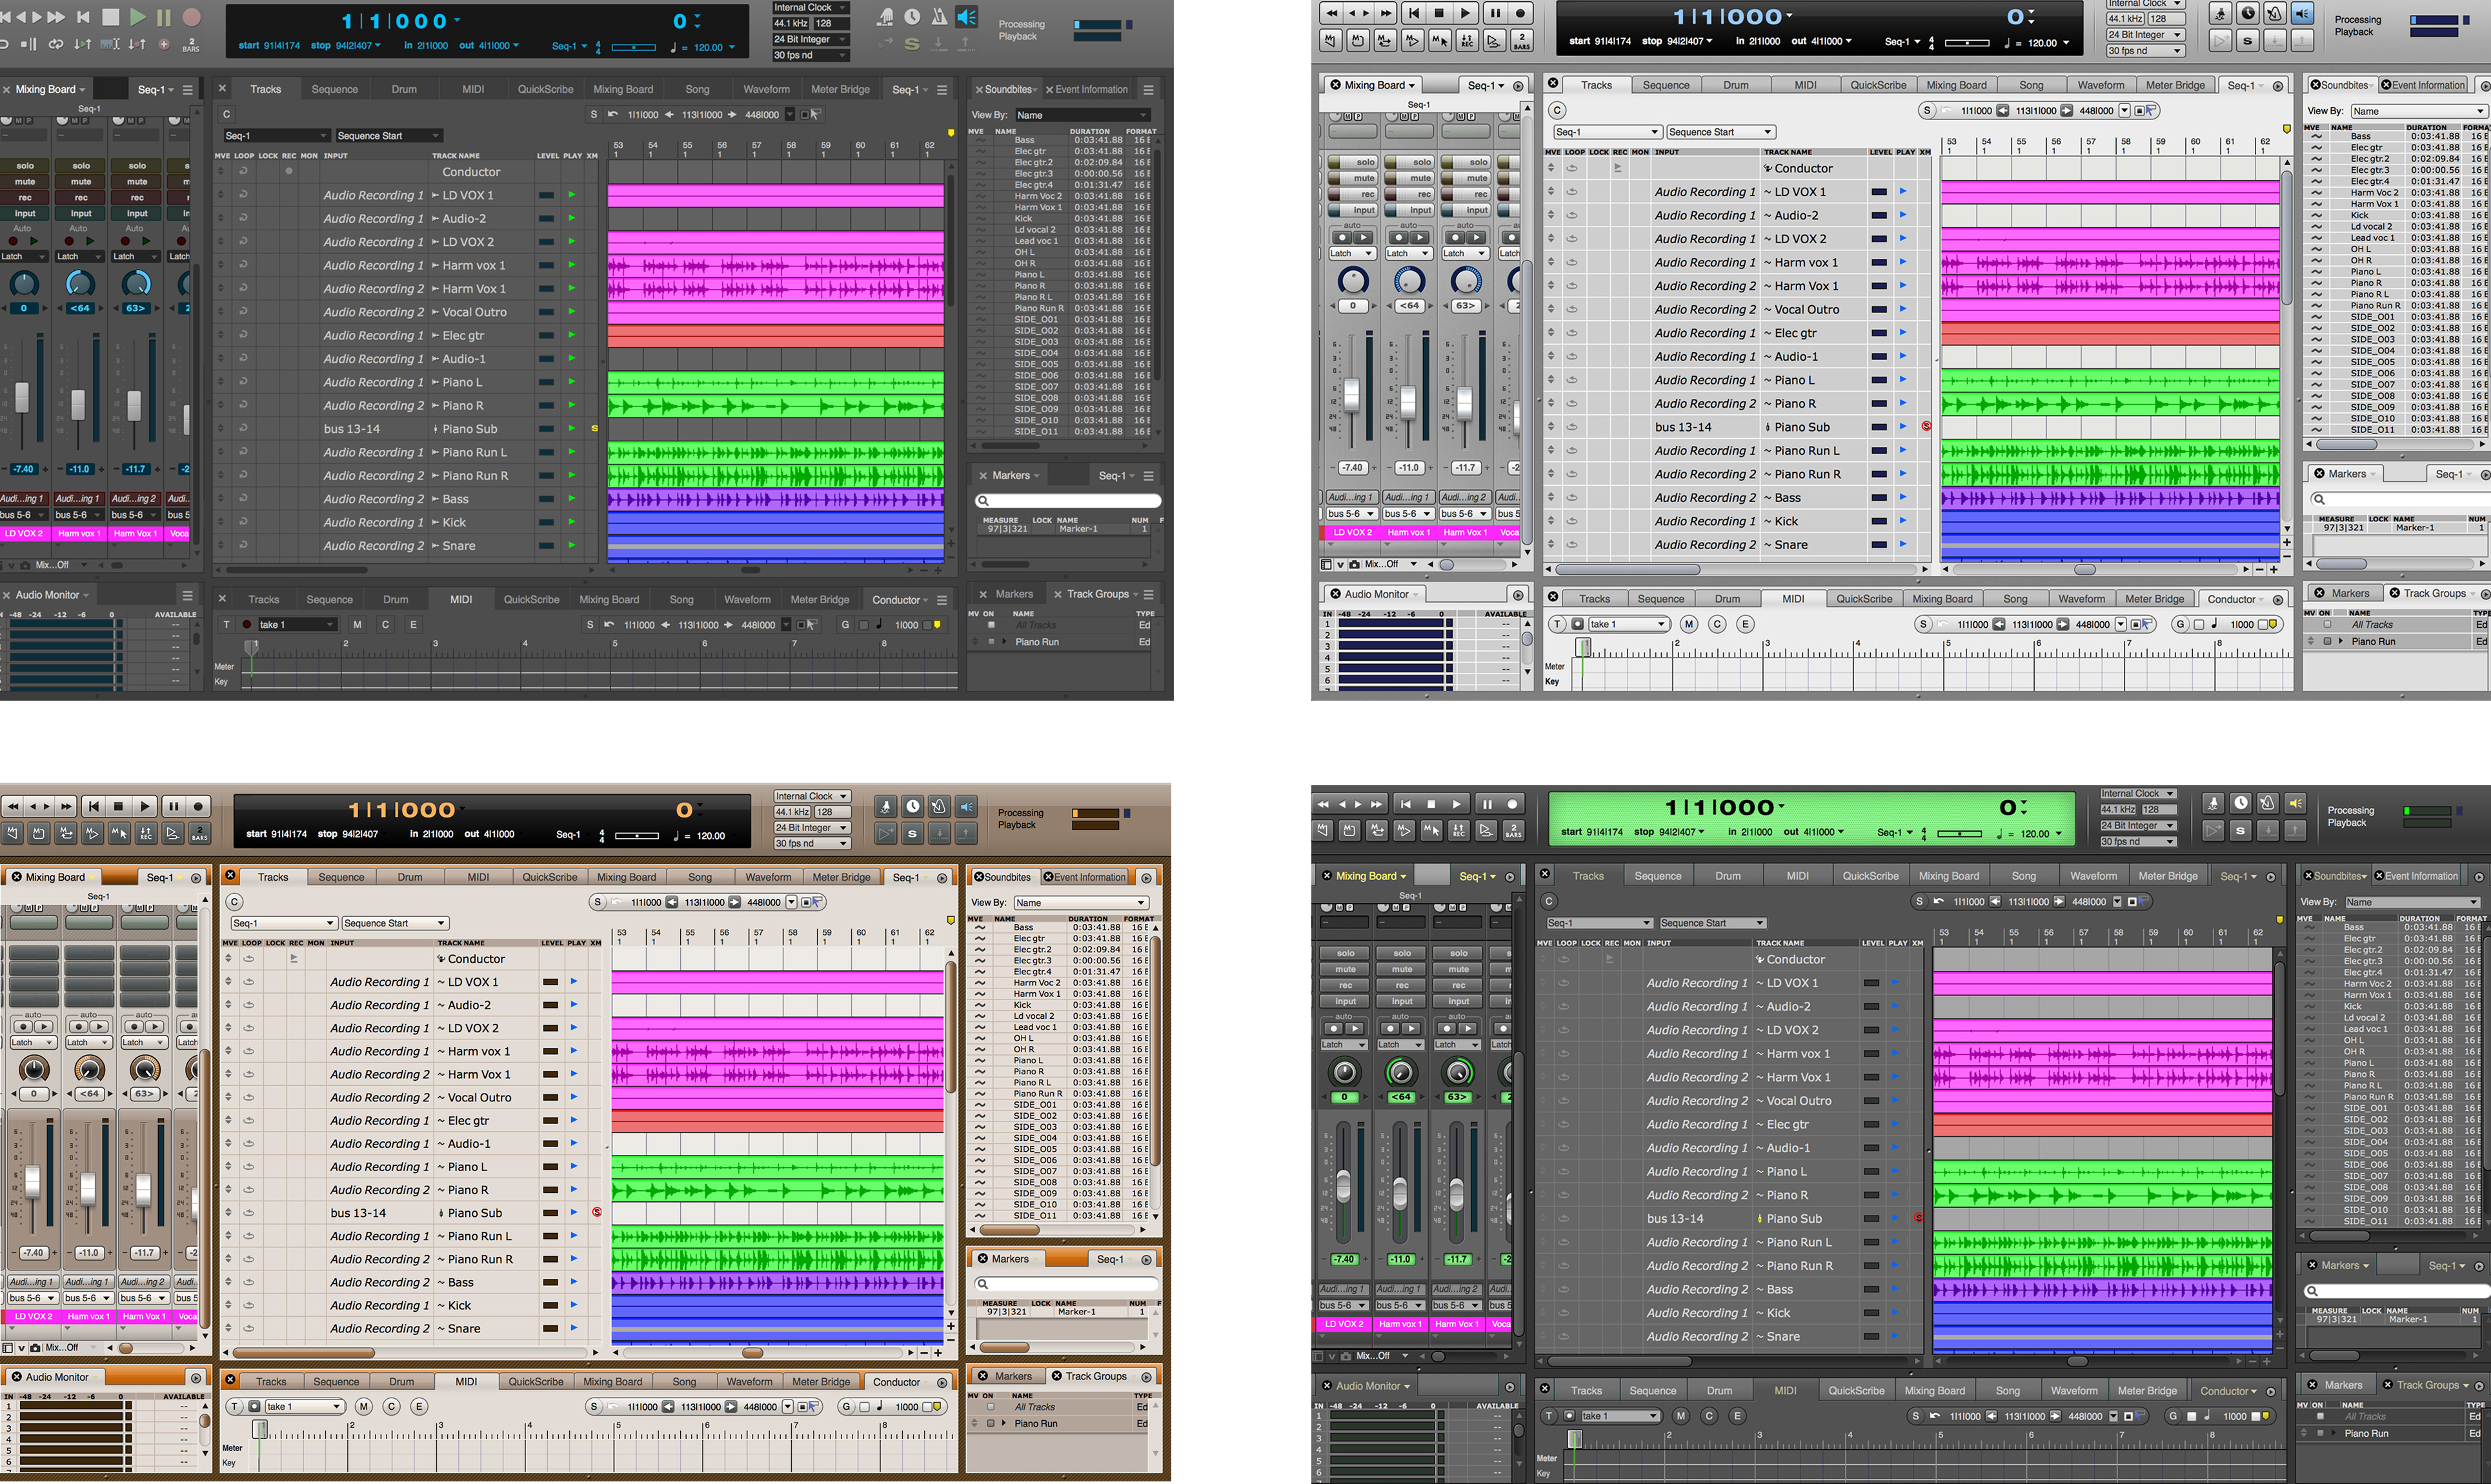
Task: Toggle solo on first mixer channel, dark theme
Action: tap(25, 166)
